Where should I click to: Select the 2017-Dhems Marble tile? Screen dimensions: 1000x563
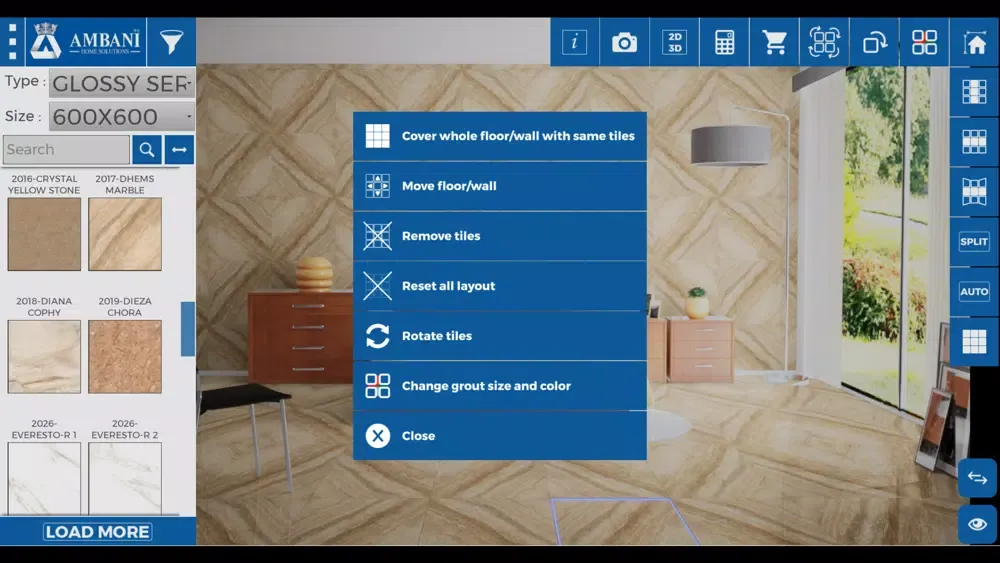125,234
